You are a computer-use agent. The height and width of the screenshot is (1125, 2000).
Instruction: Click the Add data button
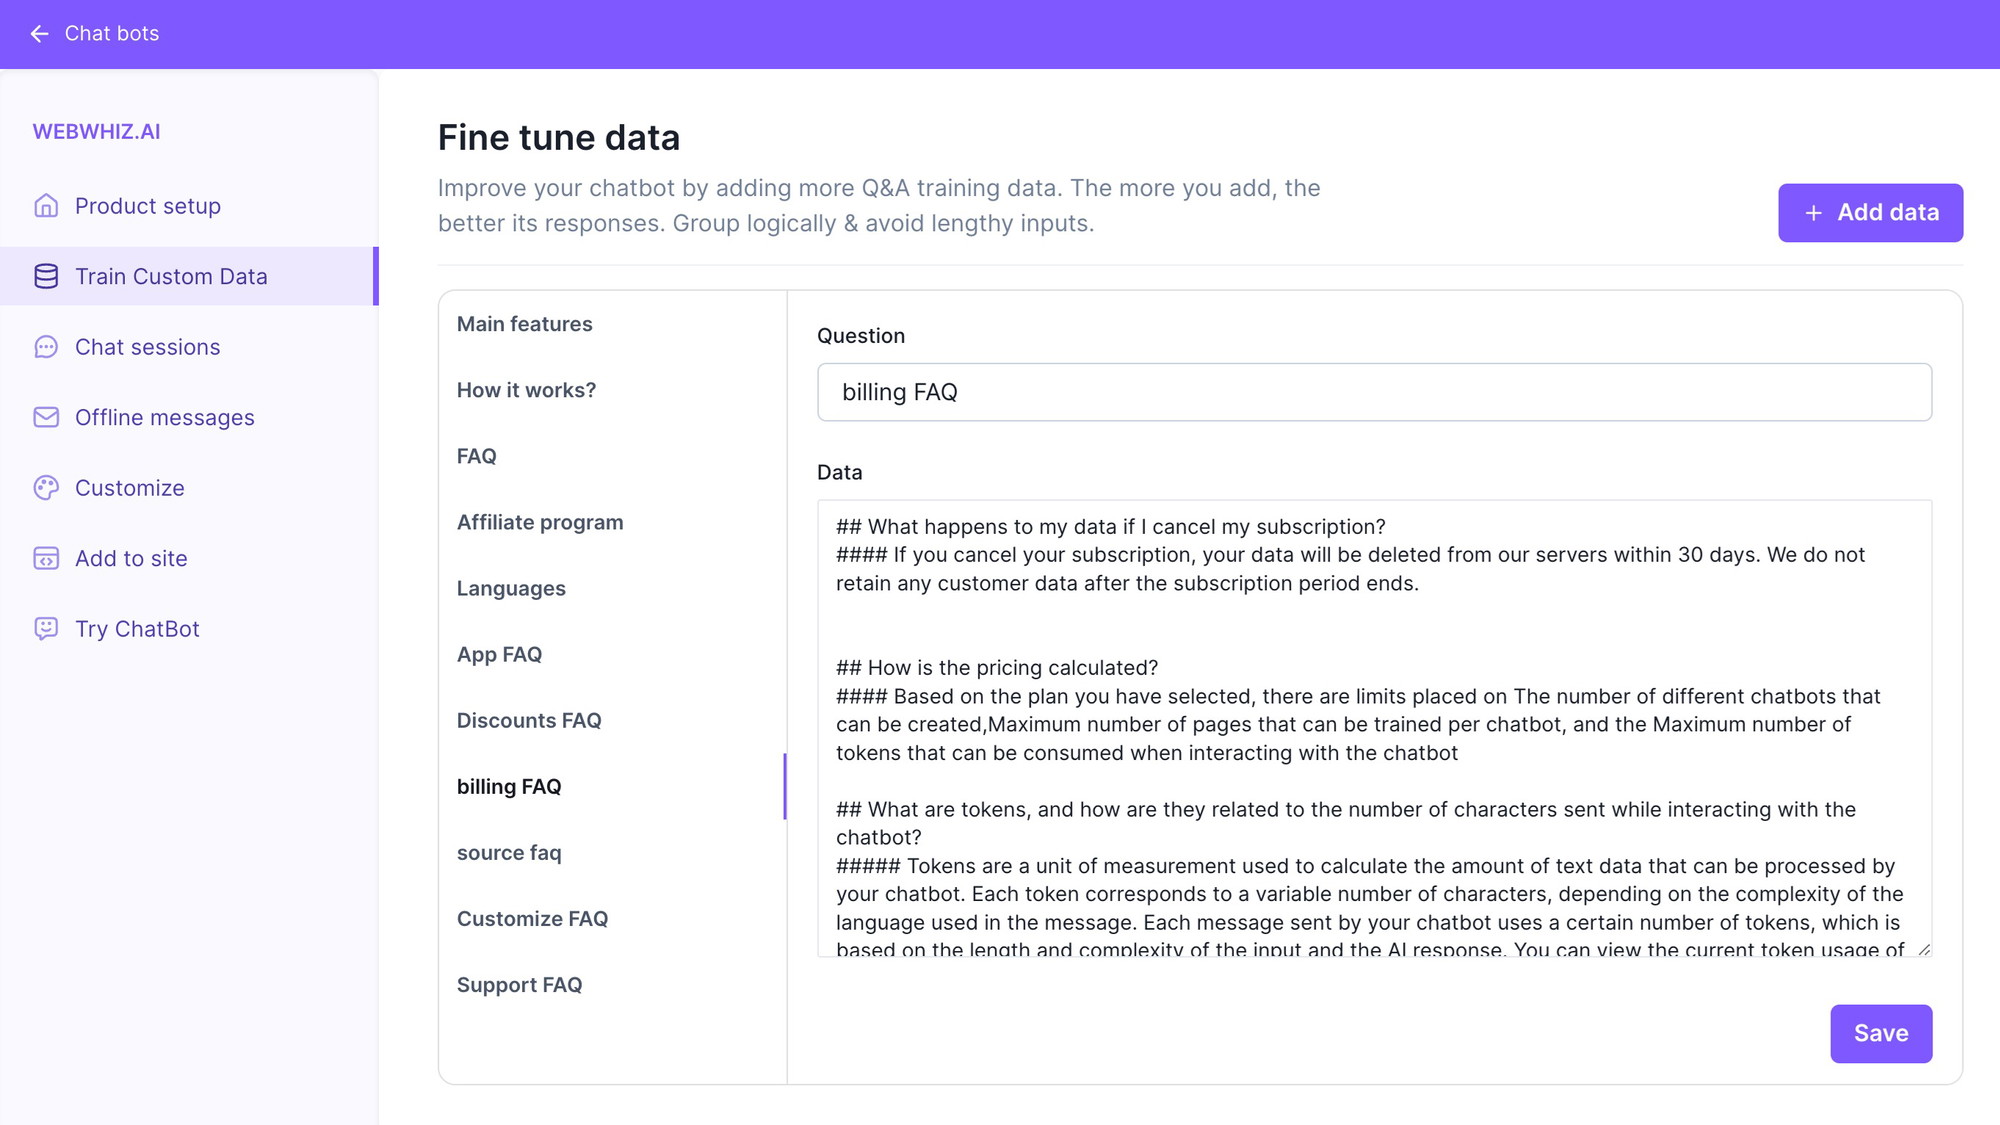1872,212
